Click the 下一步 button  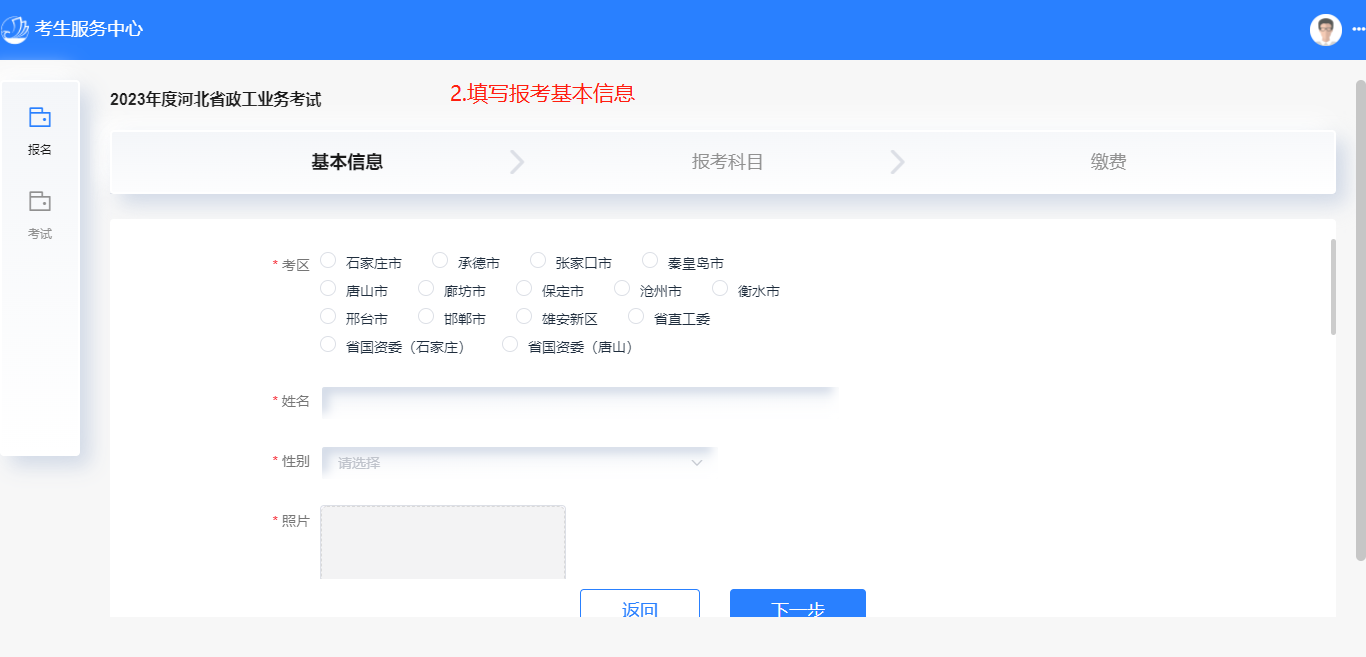[x=797, y=605]
